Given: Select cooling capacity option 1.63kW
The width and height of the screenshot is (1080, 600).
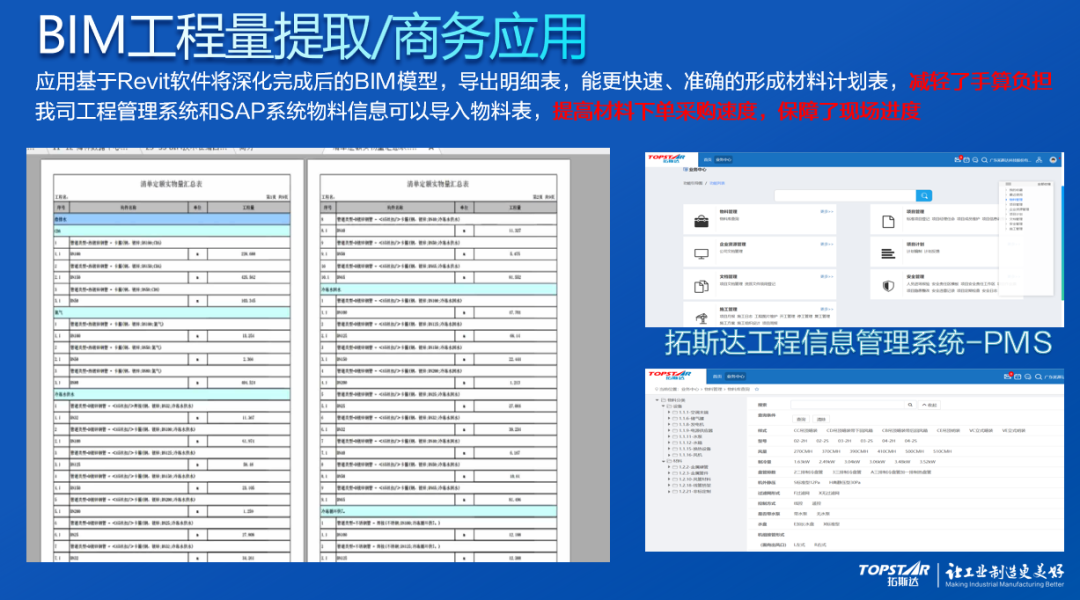Looking at the screenshot, I should click(x=802, y=462).
